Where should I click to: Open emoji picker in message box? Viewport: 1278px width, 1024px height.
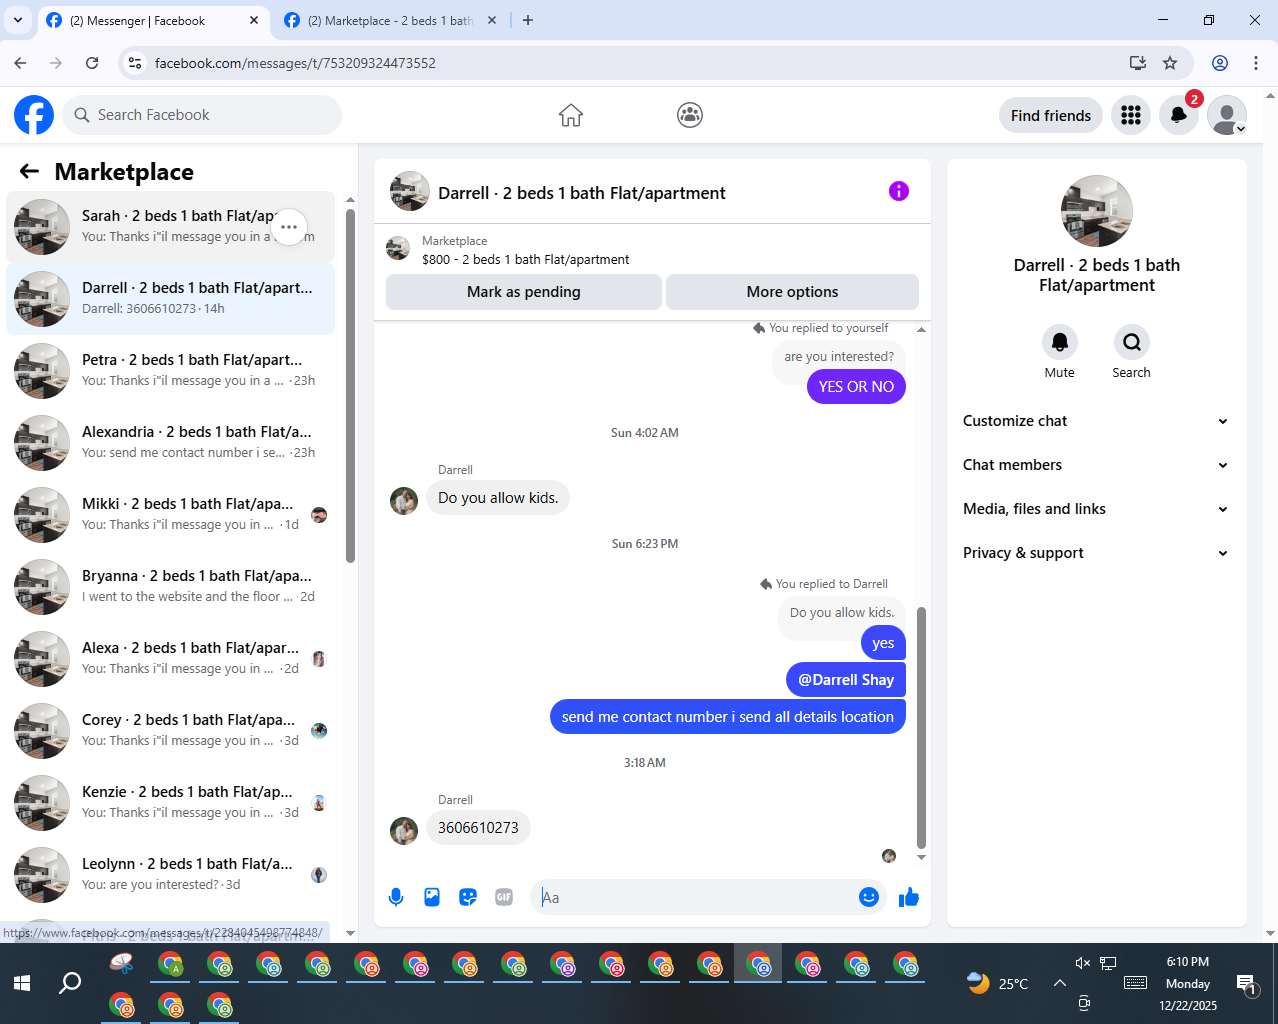(x=869, y=897)
